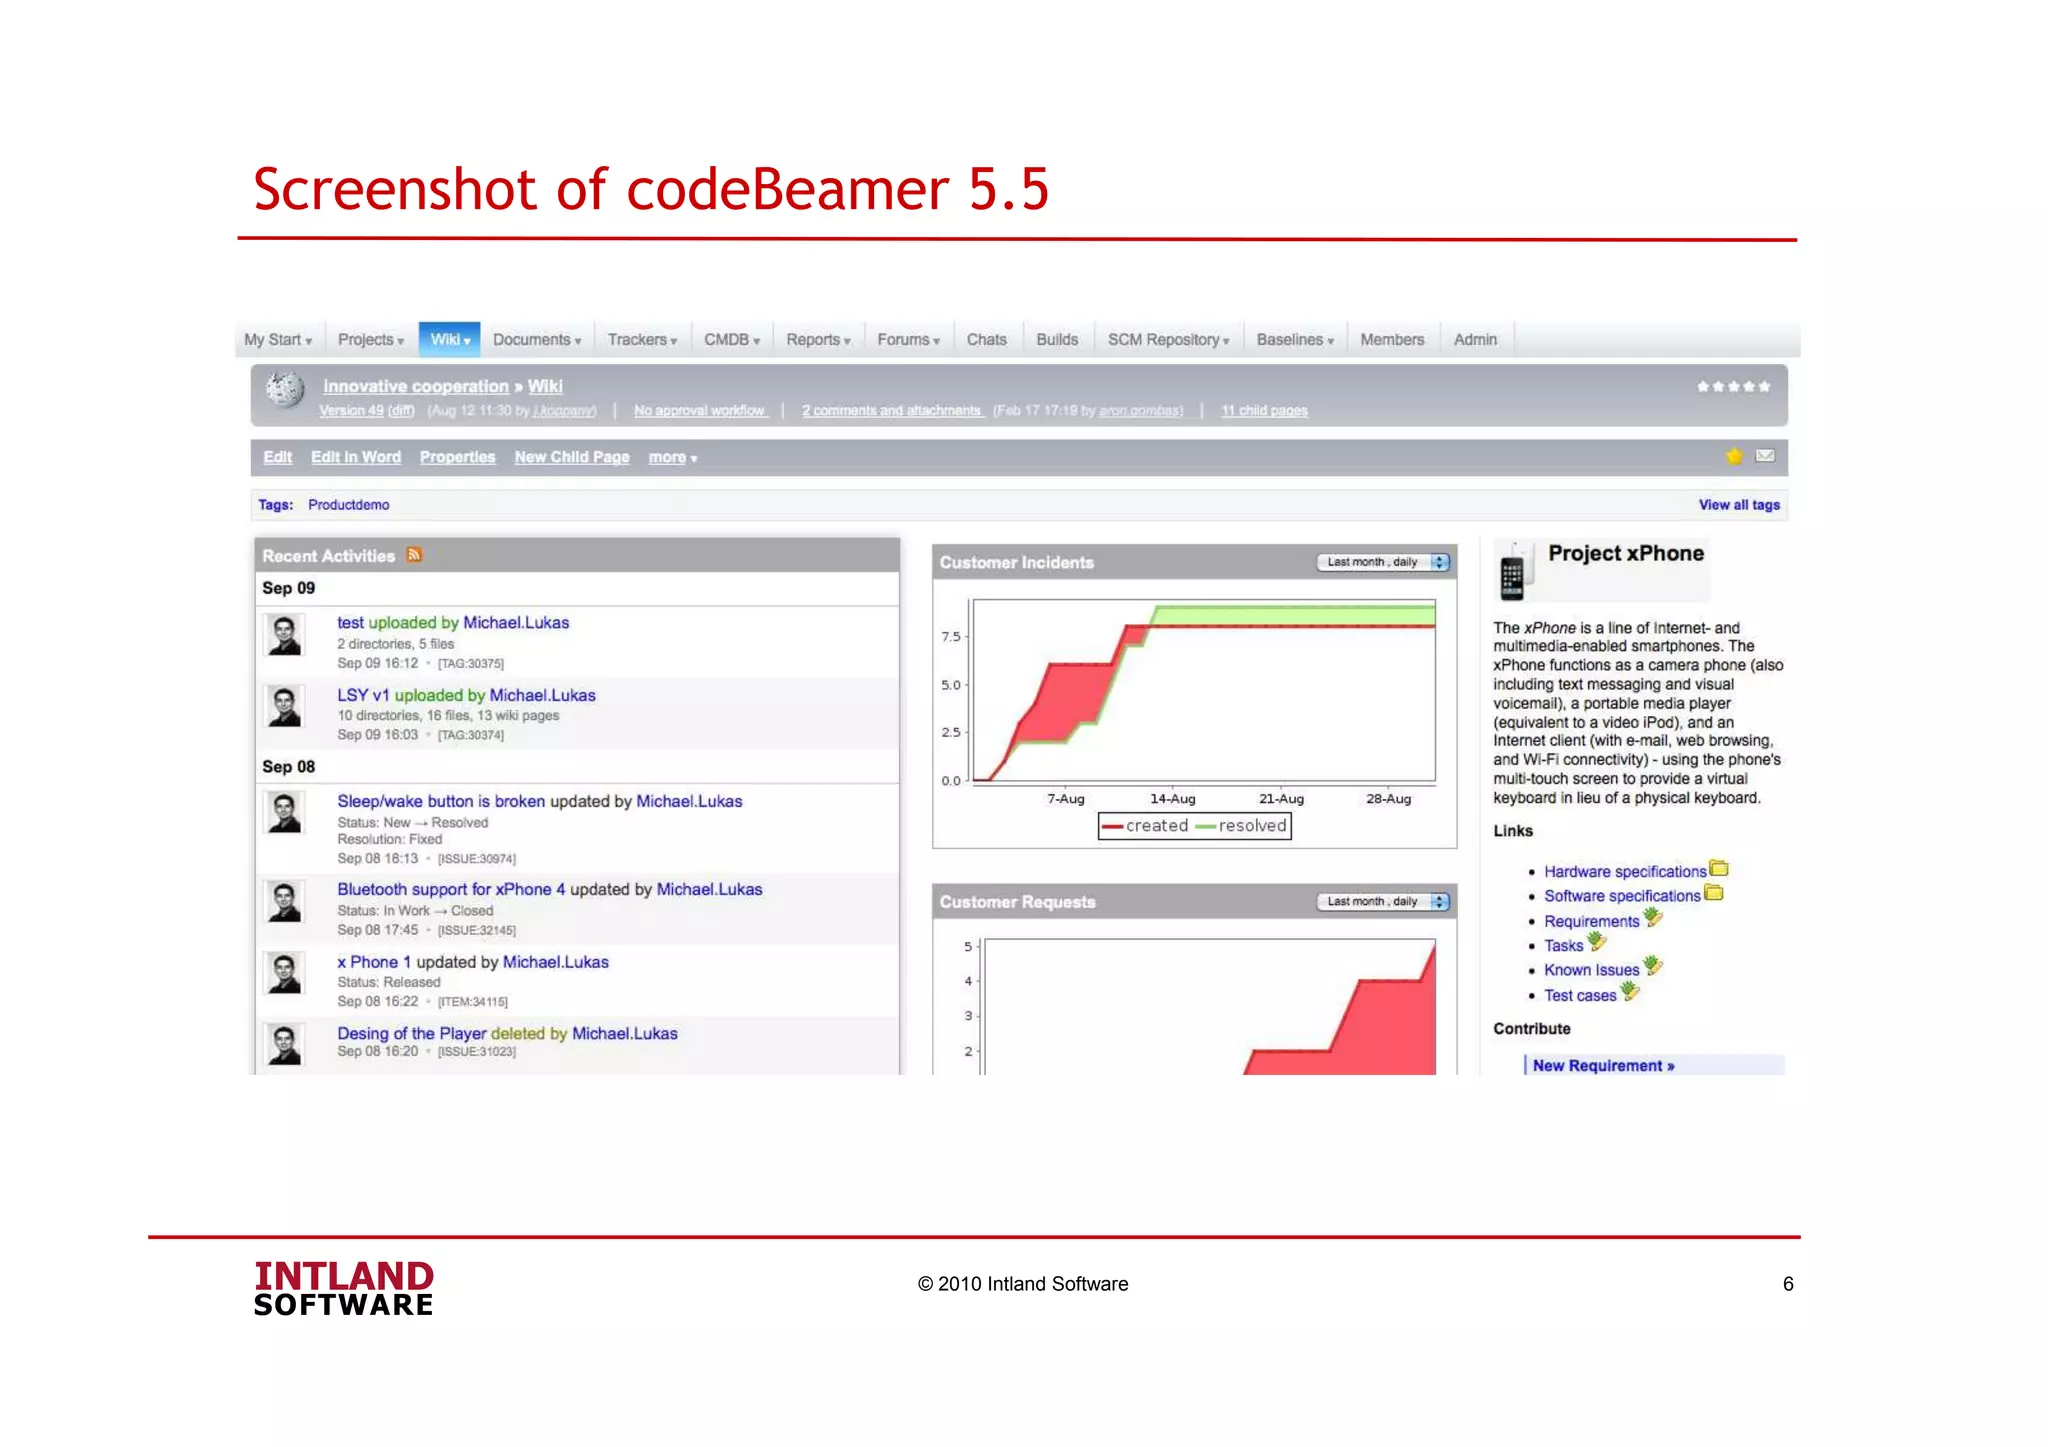Click the RSS feed icon beside Recent Activities
The image size is (2048, 1447).
tap(414, 555)
